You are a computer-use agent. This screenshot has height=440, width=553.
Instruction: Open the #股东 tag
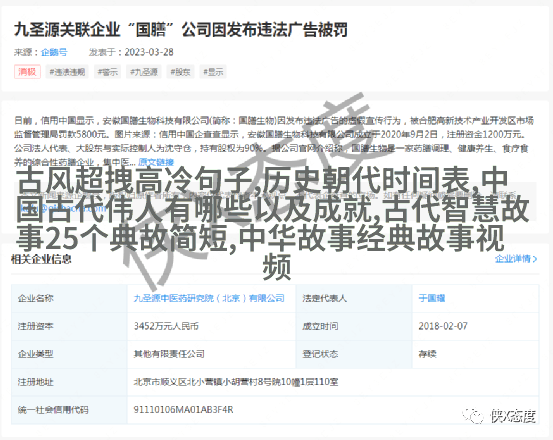[x=180, y=72]
